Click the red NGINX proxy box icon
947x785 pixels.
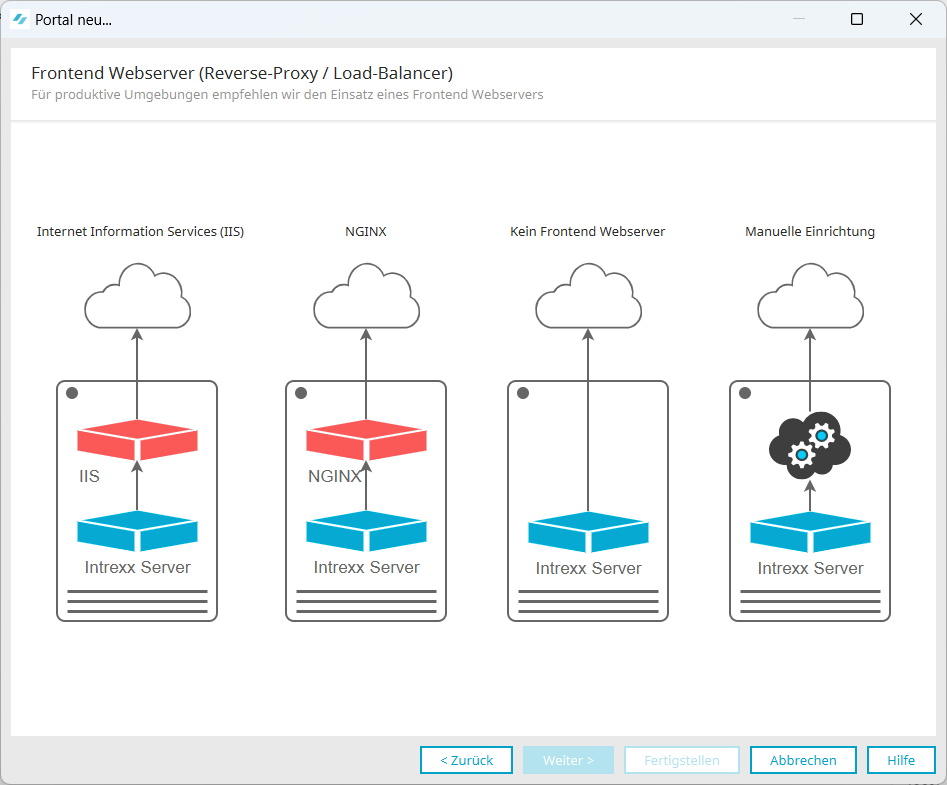(366, 439)
